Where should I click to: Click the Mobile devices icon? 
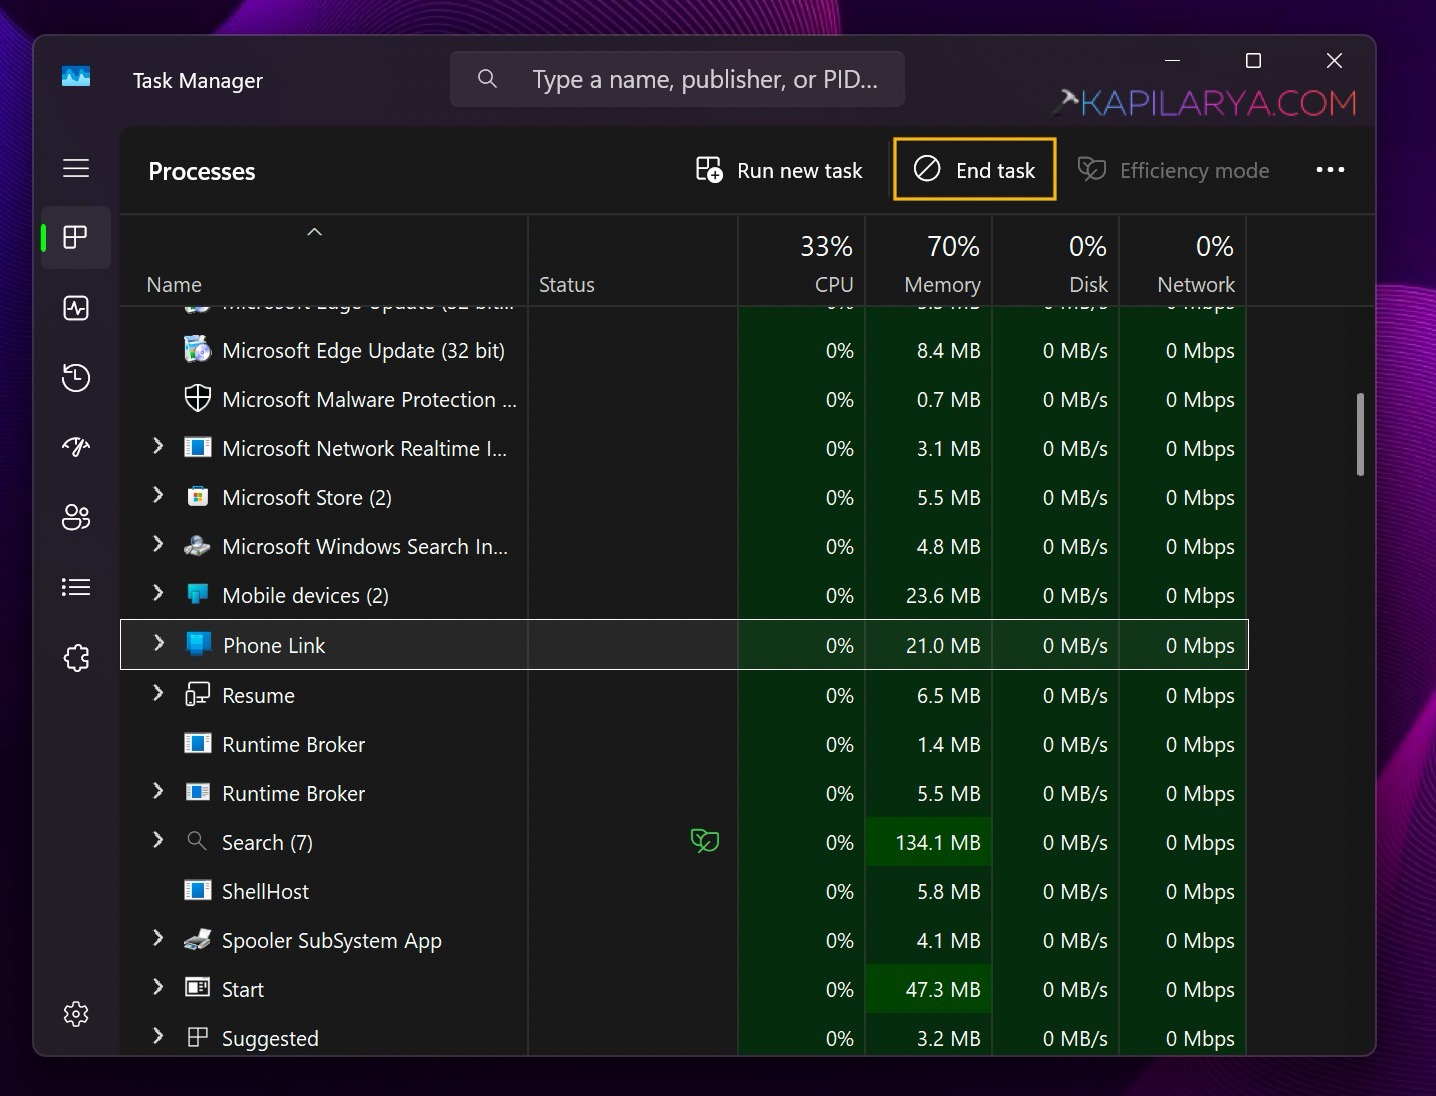click(x=198, y=594)
